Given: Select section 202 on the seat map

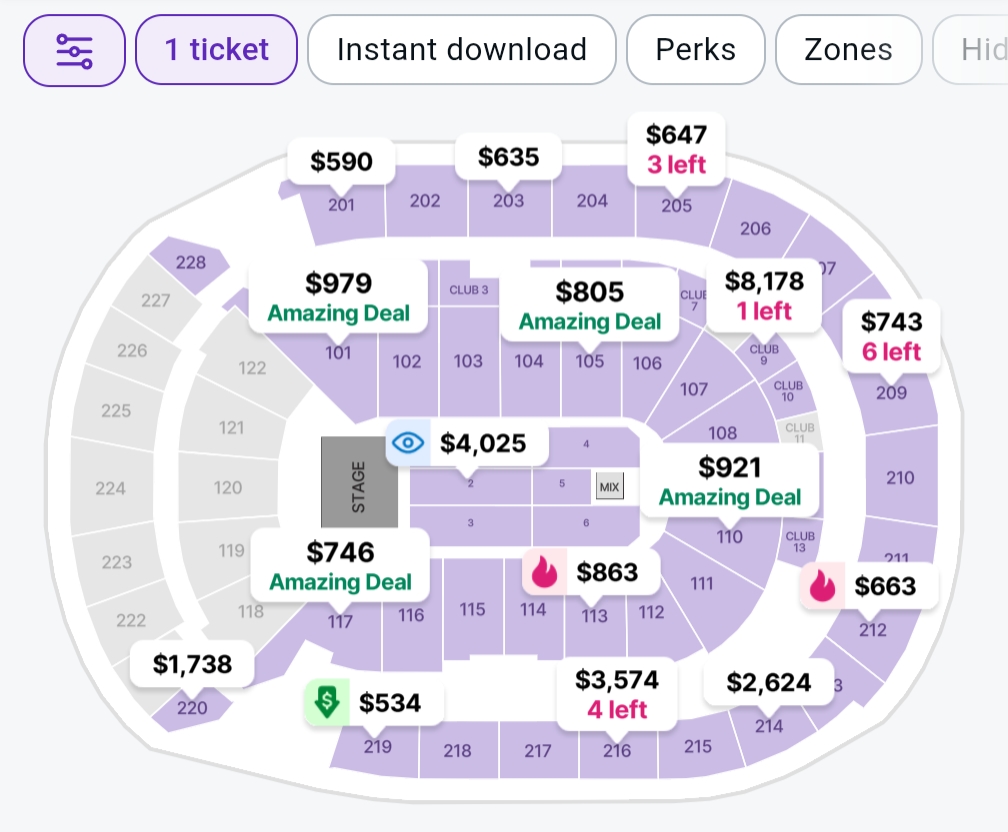Looking at the screenshot, I should [x=425, y=201].
